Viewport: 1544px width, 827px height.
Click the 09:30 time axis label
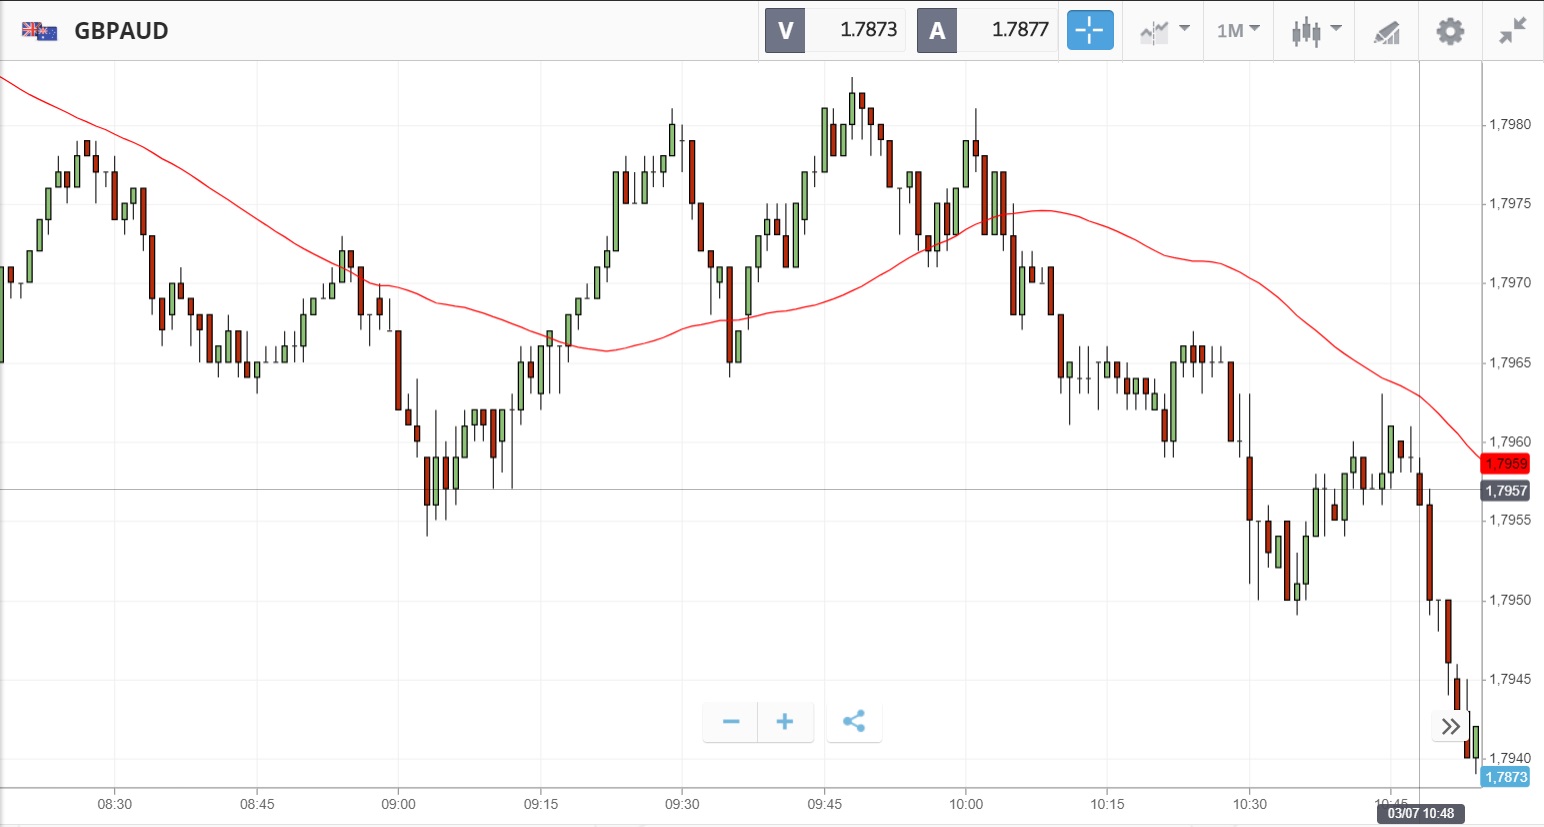[682, 804]
